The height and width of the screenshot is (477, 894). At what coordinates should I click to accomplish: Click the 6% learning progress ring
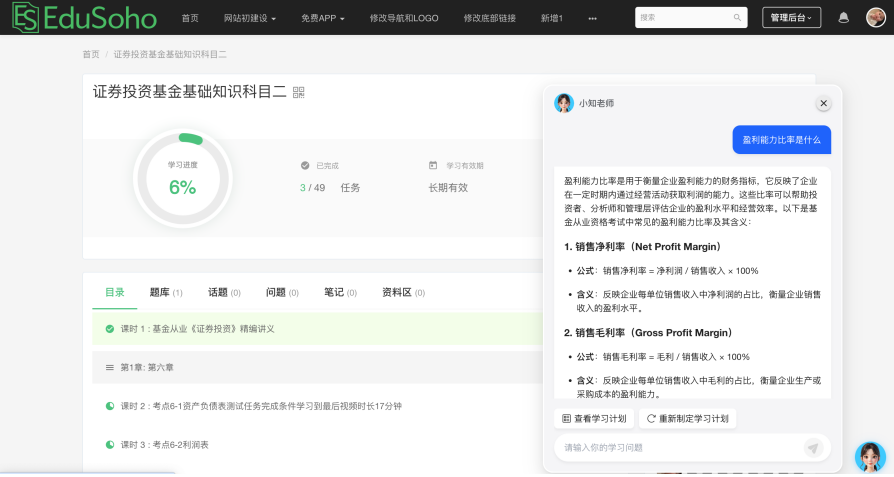(x=182, y=179)
